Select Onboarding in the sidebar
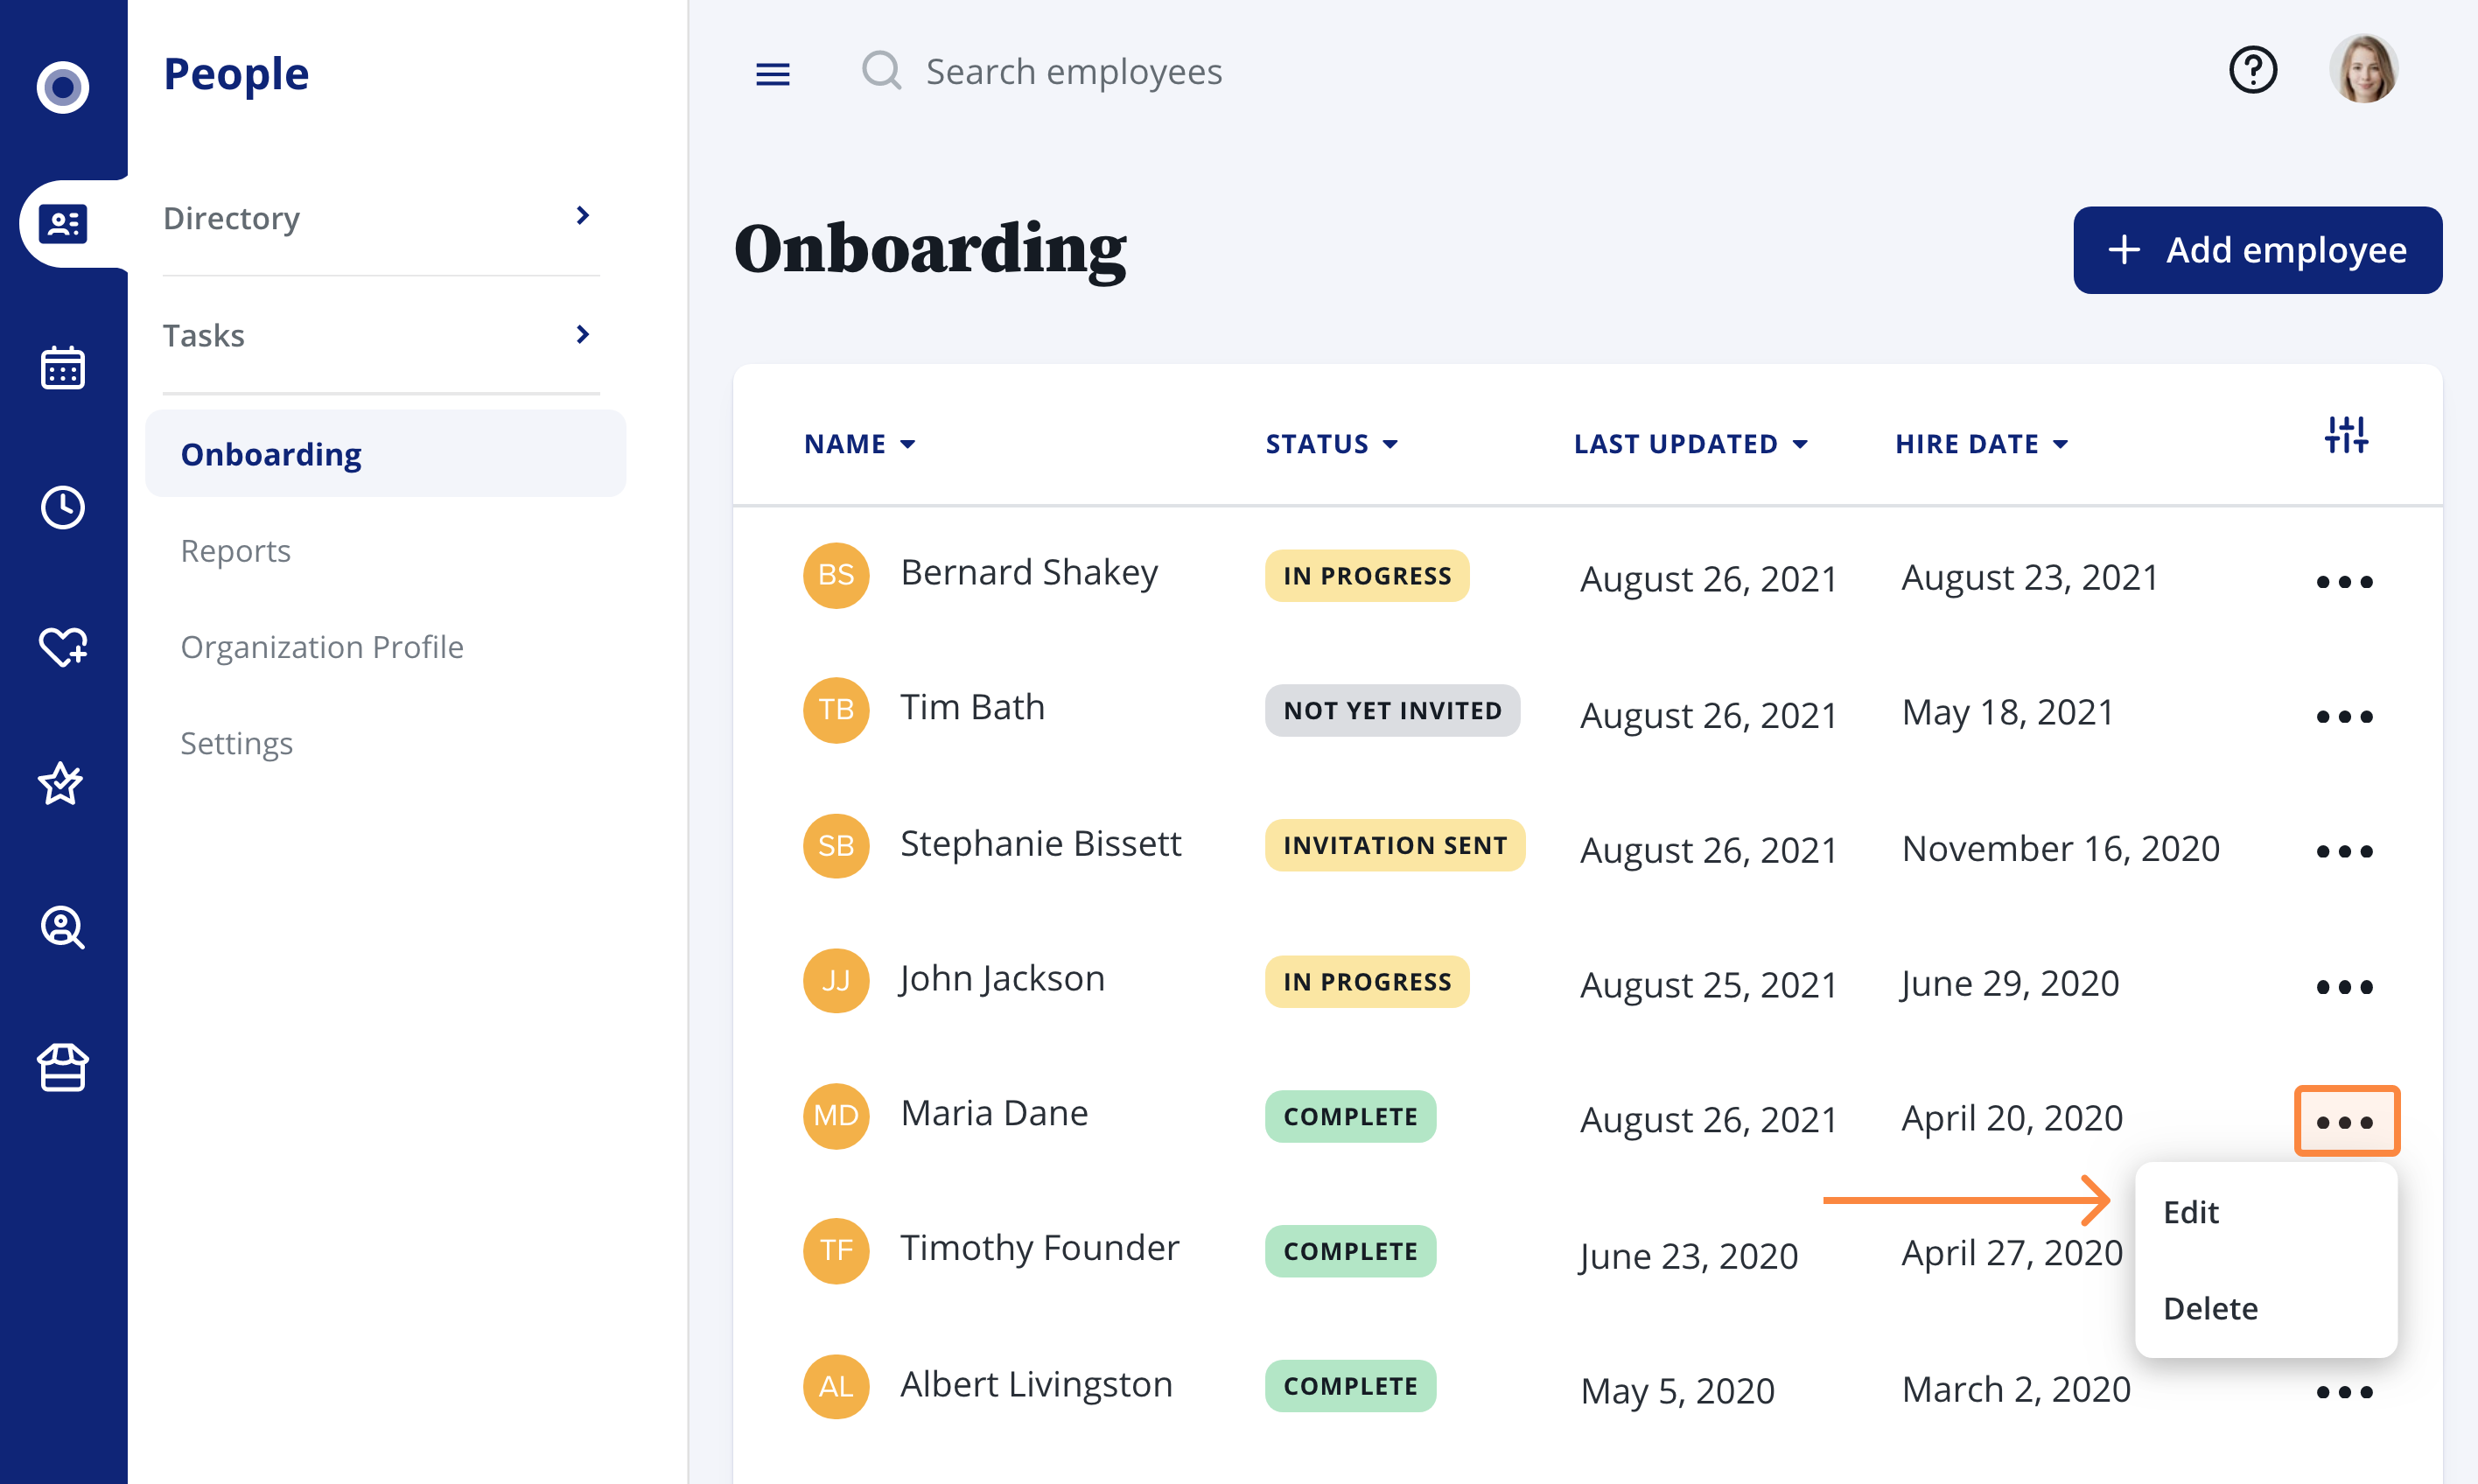The height and width of the screenshot is (1484, 2478). 386,454
